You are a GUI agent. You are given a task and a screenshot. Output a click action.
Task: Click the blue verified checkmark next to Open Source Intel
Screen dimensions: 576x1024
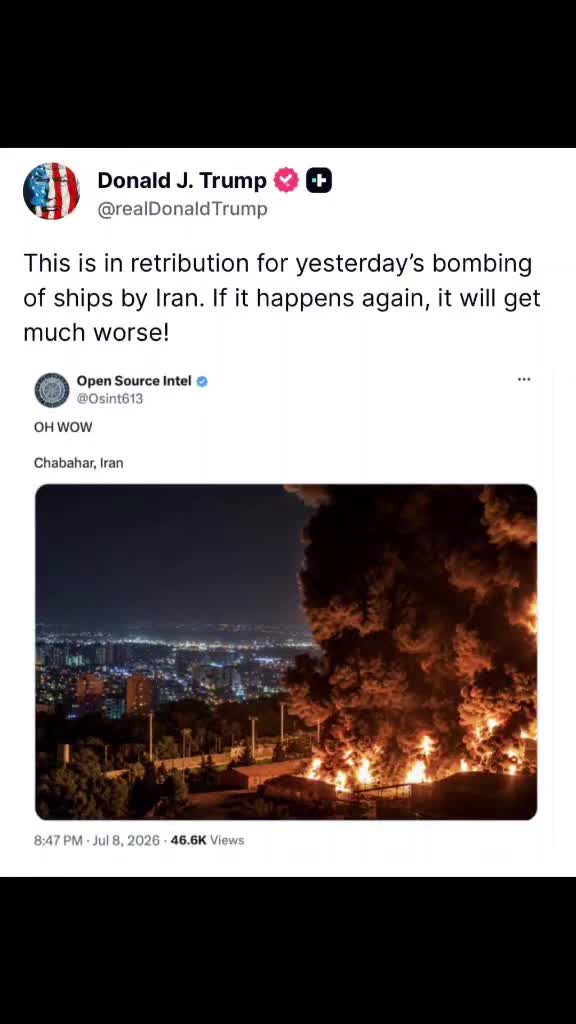(x=202, y=381)
